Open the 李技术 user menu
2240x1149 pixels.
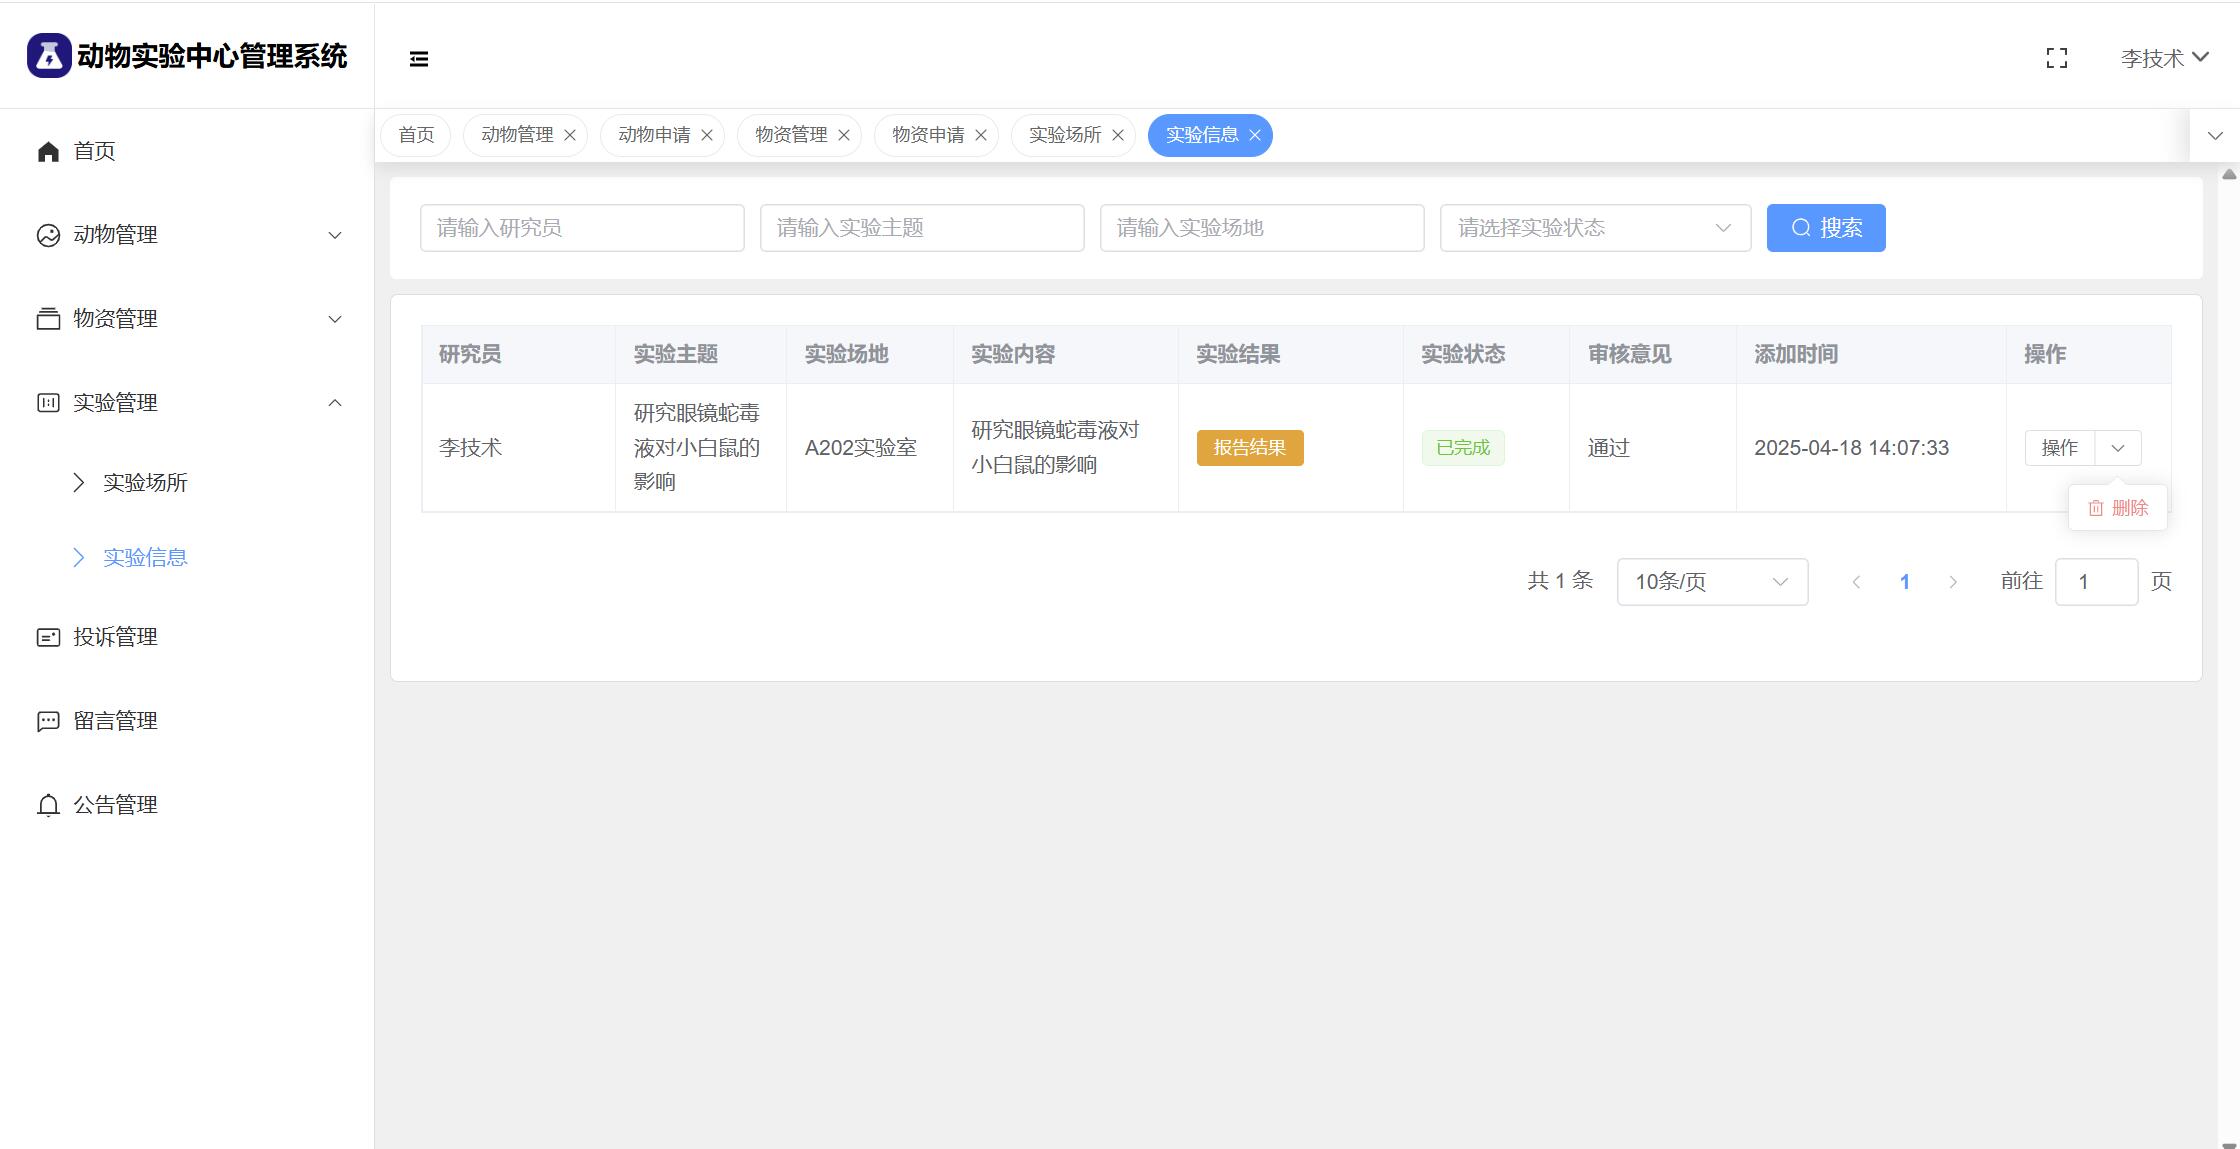click(2164, 58)
